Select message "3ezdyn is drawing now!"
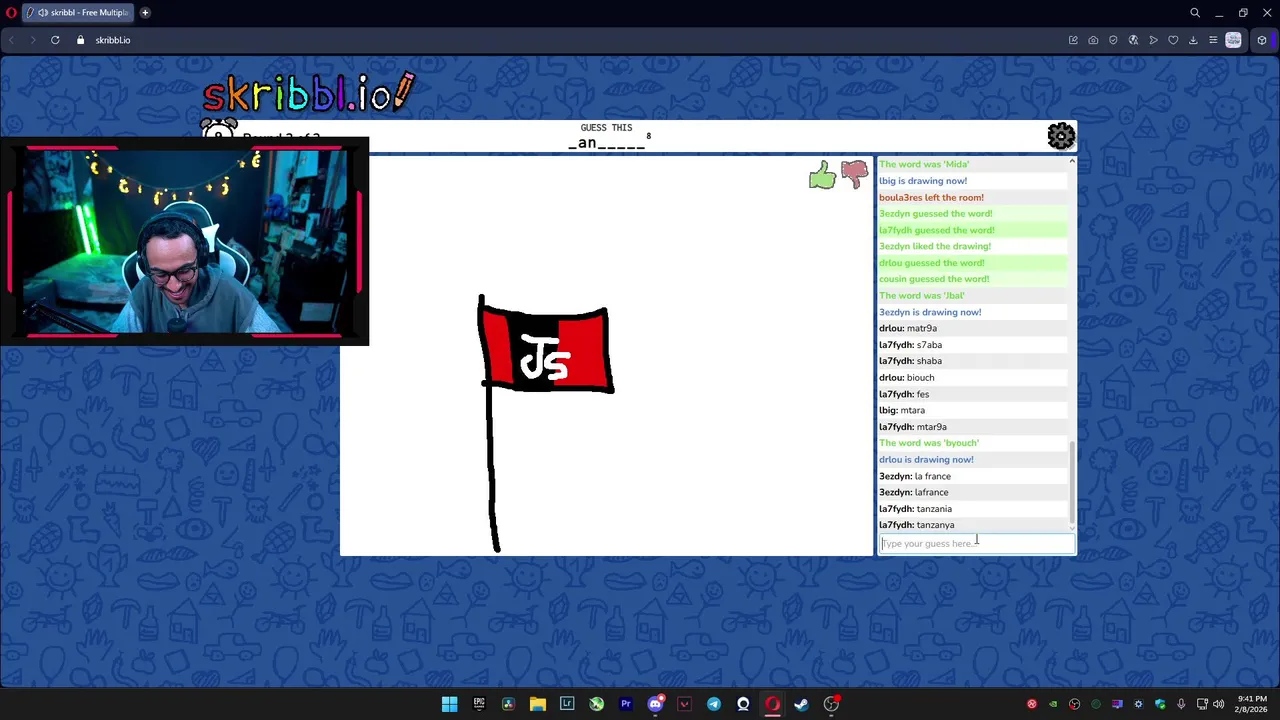 (x=930, y=312)
